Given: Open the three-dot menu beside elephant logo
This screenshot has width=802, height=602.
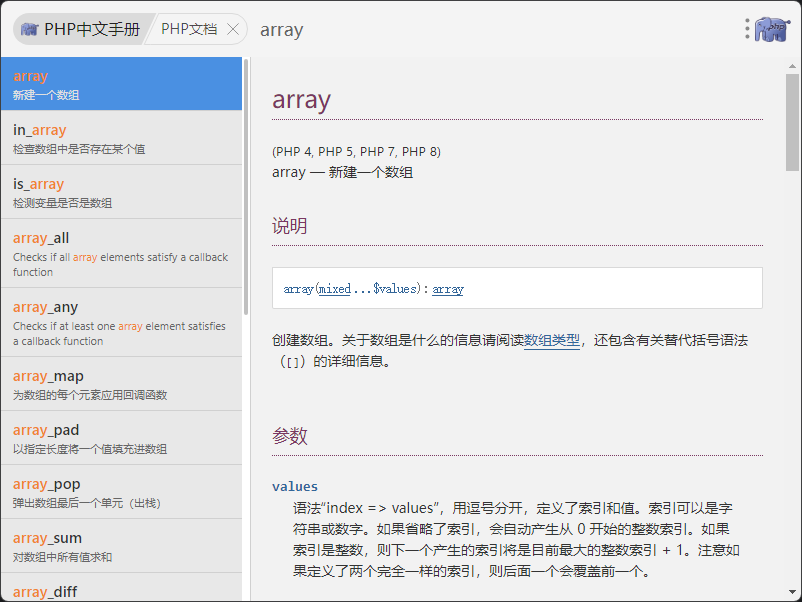Looking at the screenshot, I should 747,29.
